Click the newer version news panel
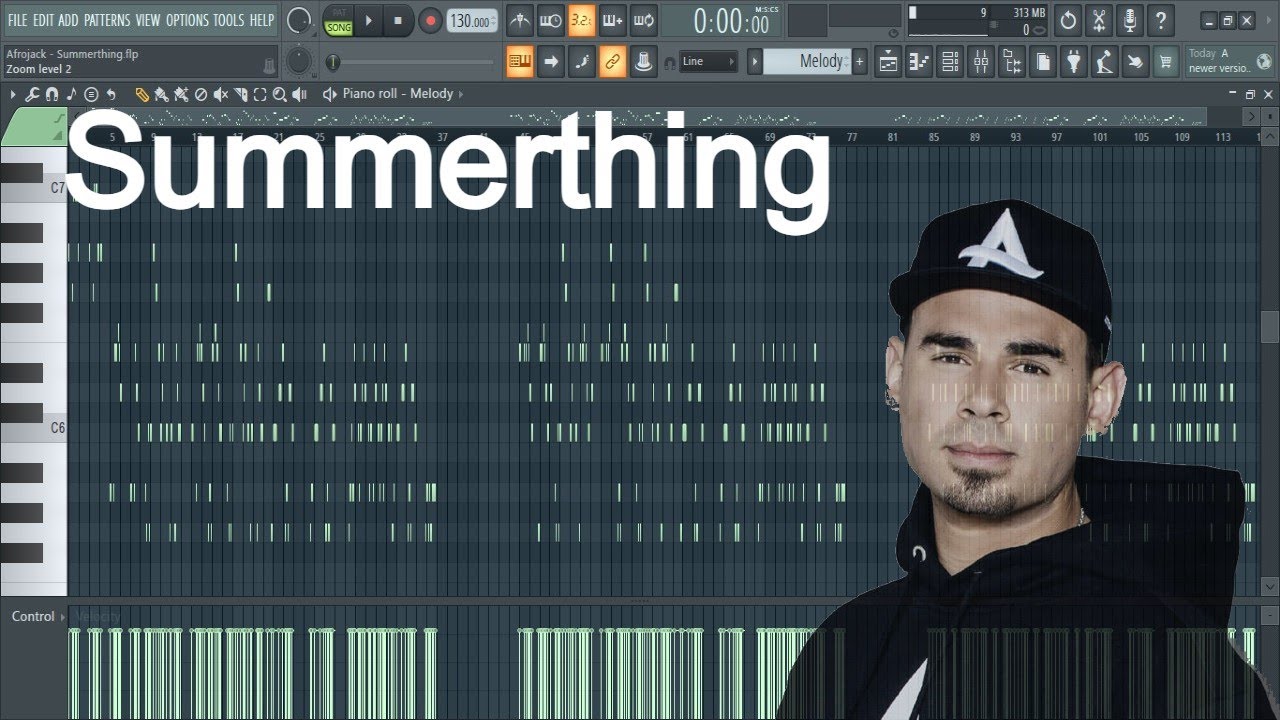 click(1230, 61)
